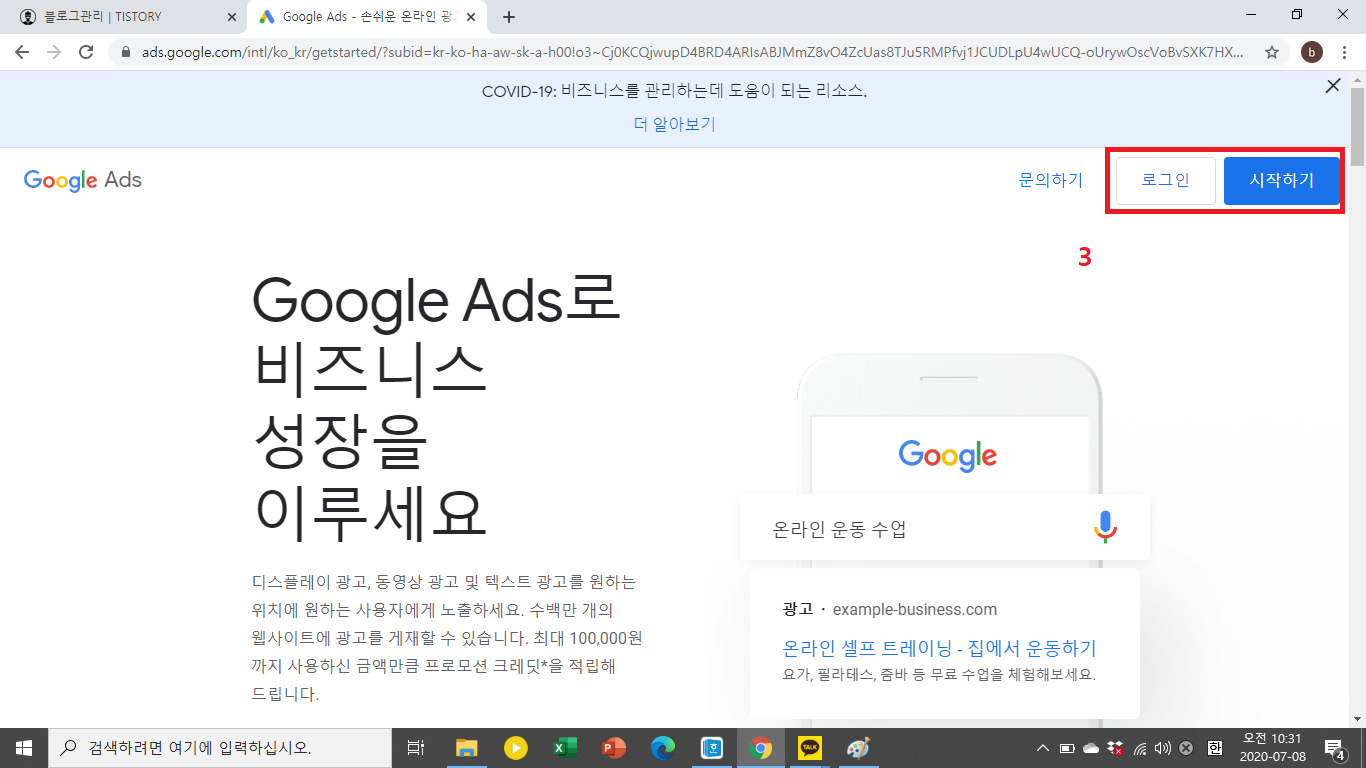Expand hidden system tray icons
The width and height of the screenshot is (1366, 768).
1043,748
